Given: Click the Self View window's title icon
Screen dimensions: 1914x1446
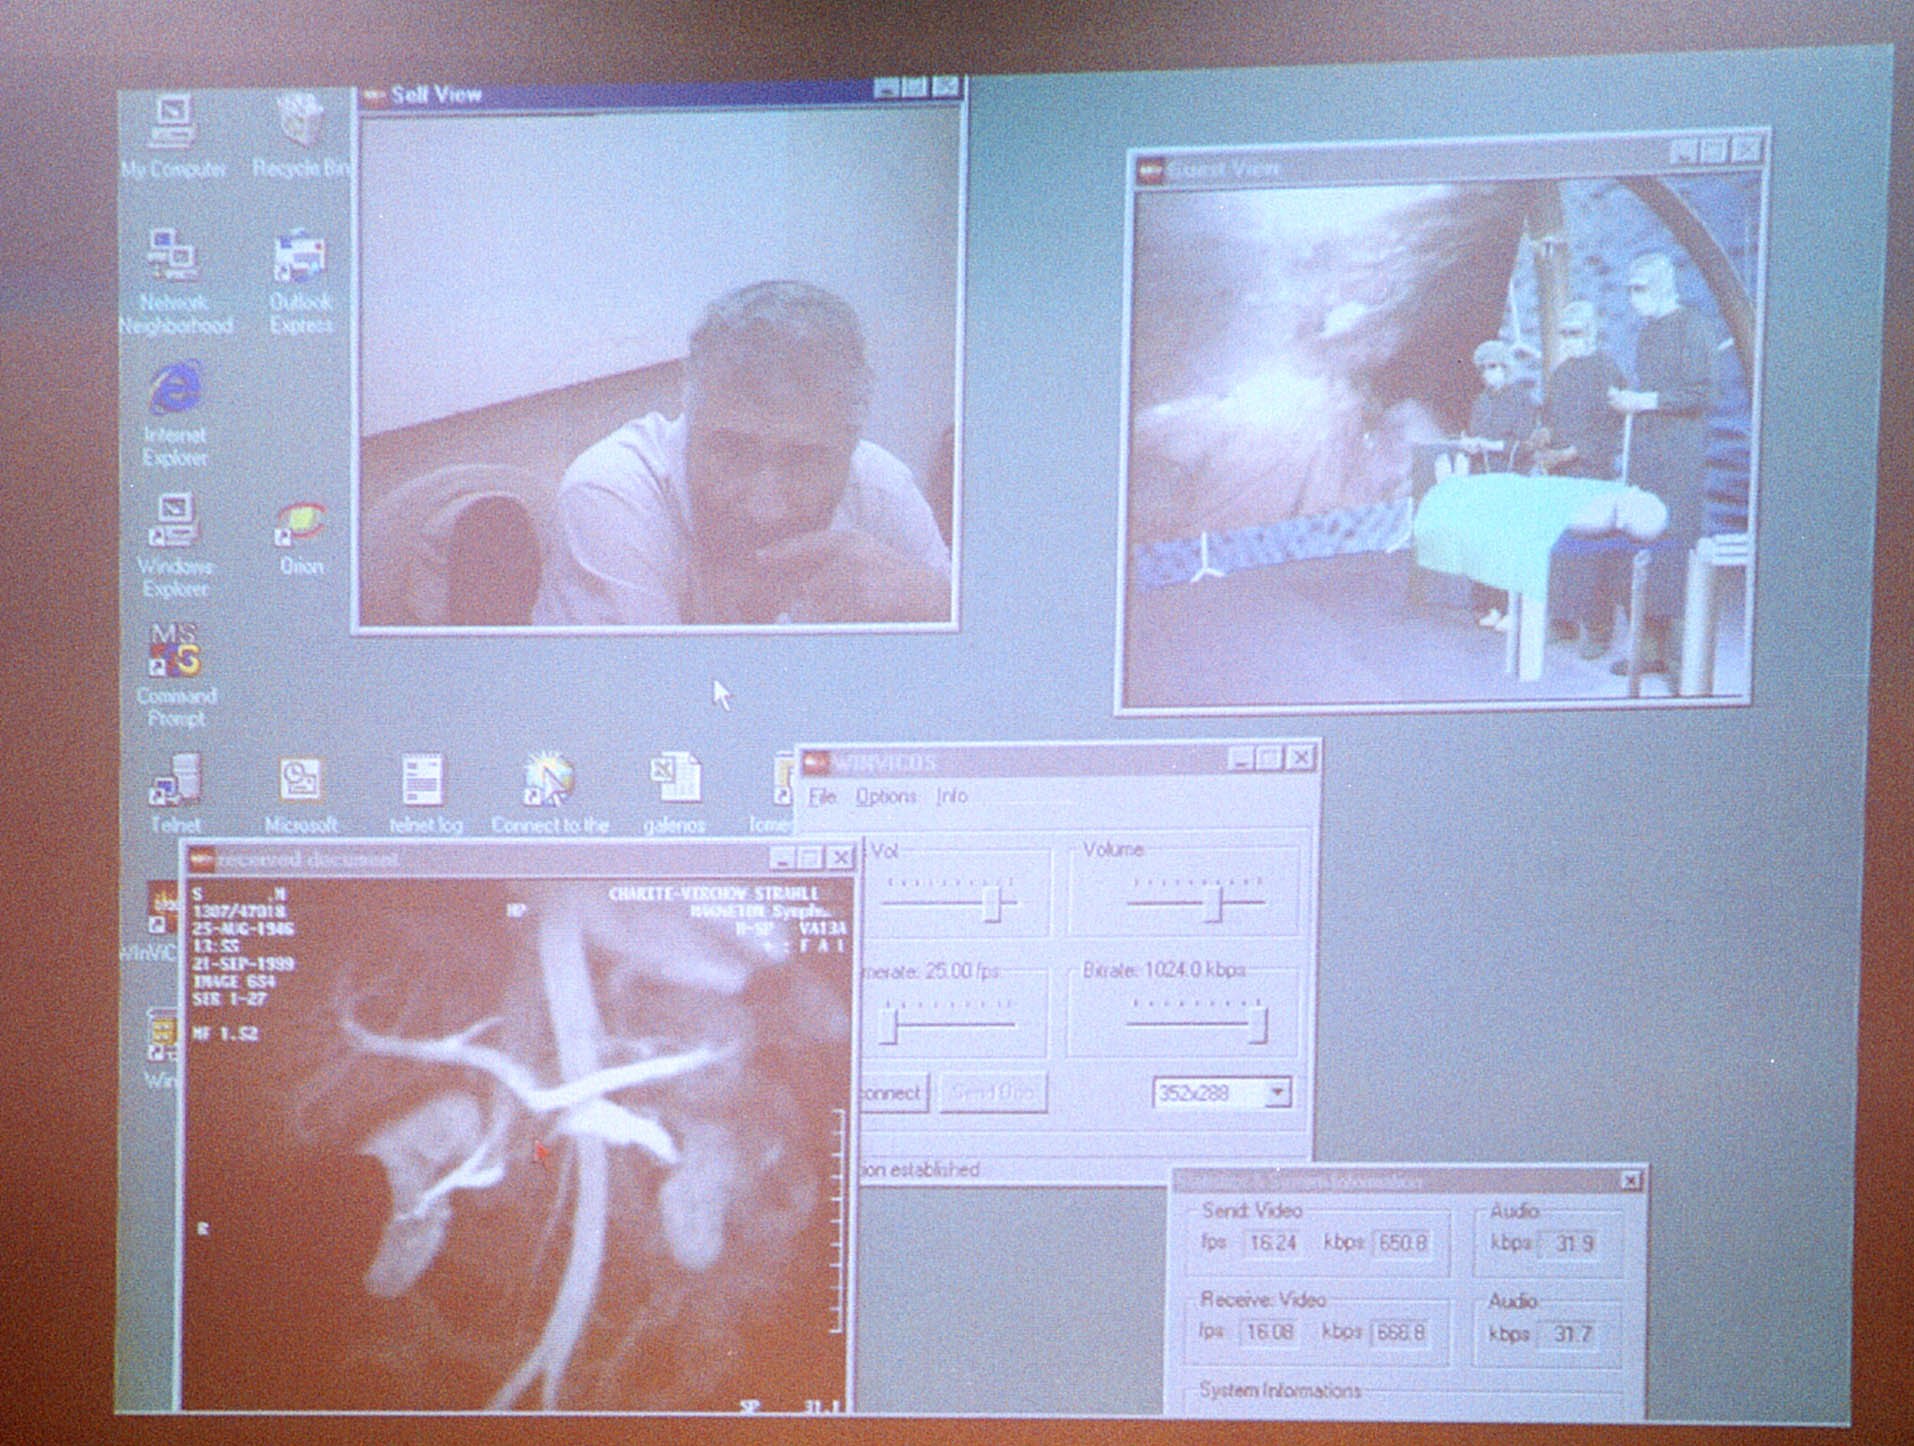Looking at the screenshot, I should 375,96.
